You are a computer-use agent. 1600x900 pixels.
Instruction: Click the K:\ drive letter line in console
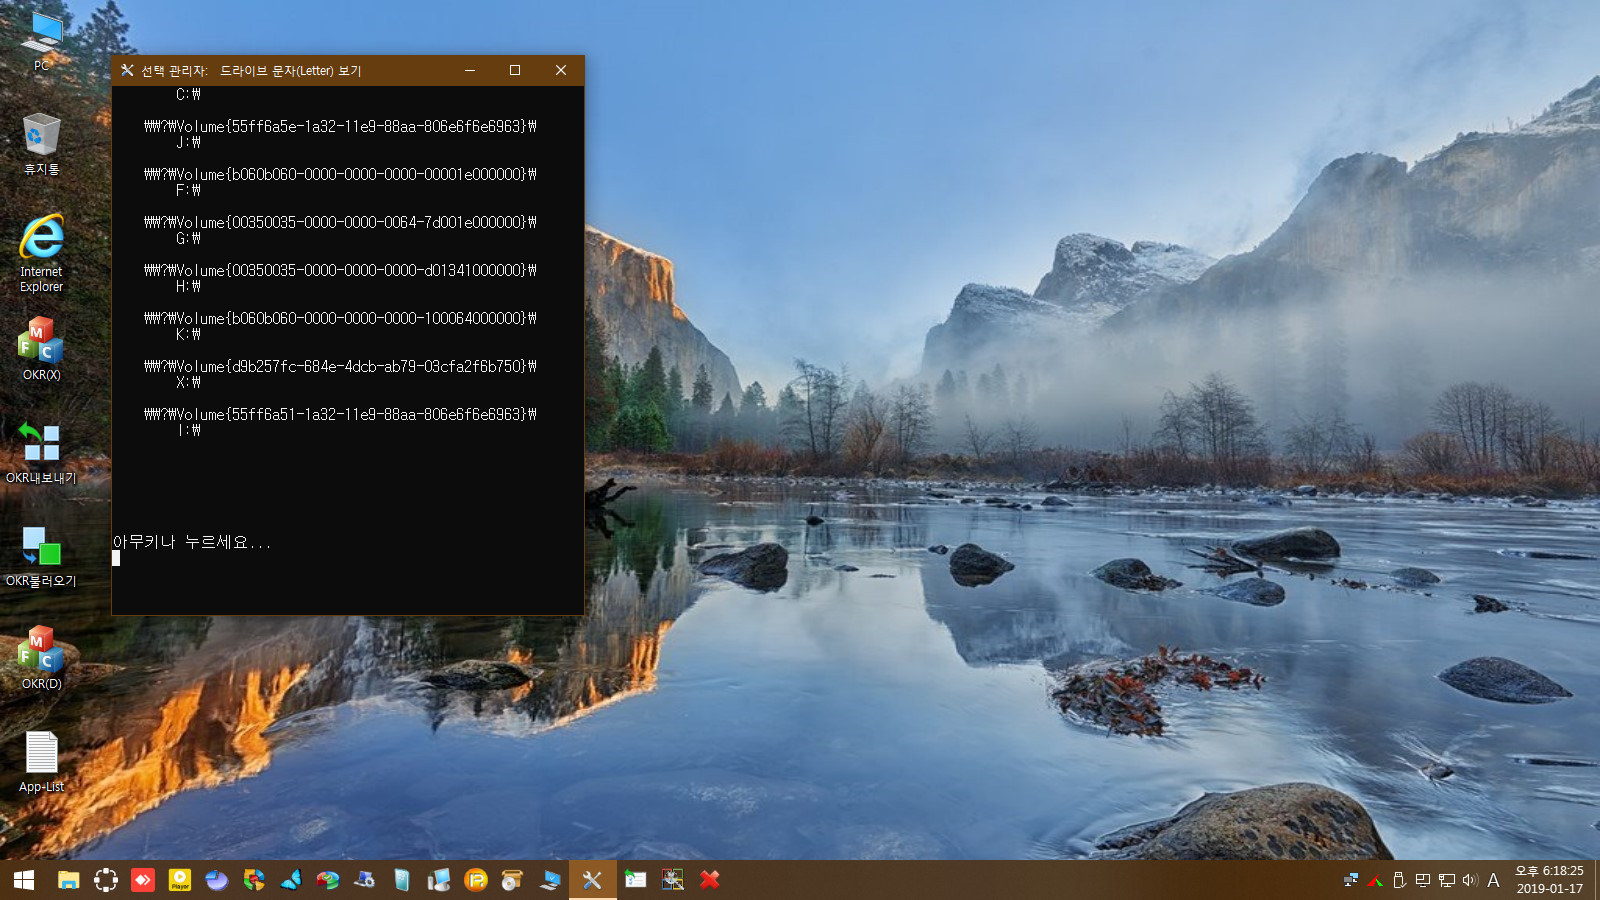[188, 334]
